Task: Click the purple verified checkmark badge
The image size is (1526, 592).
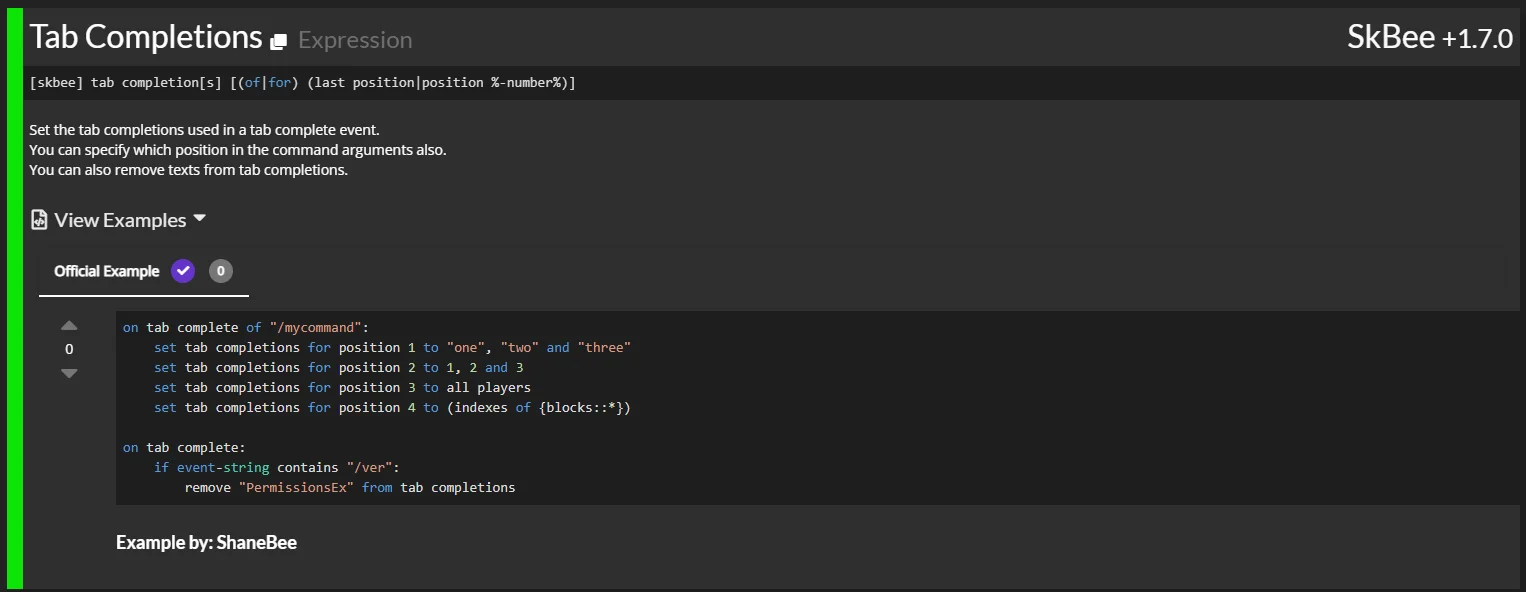Action: pos(183,271)
